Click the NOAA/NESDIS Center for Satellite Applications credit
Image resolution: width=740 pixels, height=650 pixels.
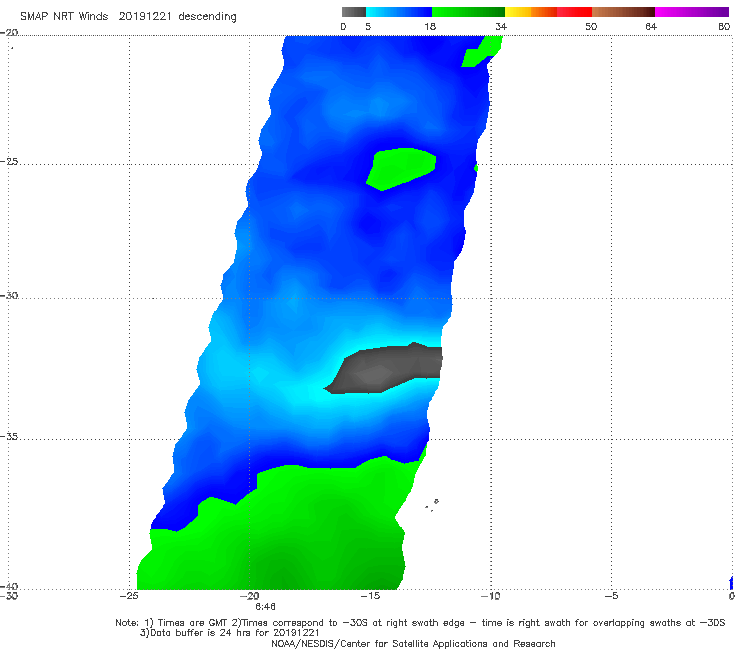click(x=413, y=643)
